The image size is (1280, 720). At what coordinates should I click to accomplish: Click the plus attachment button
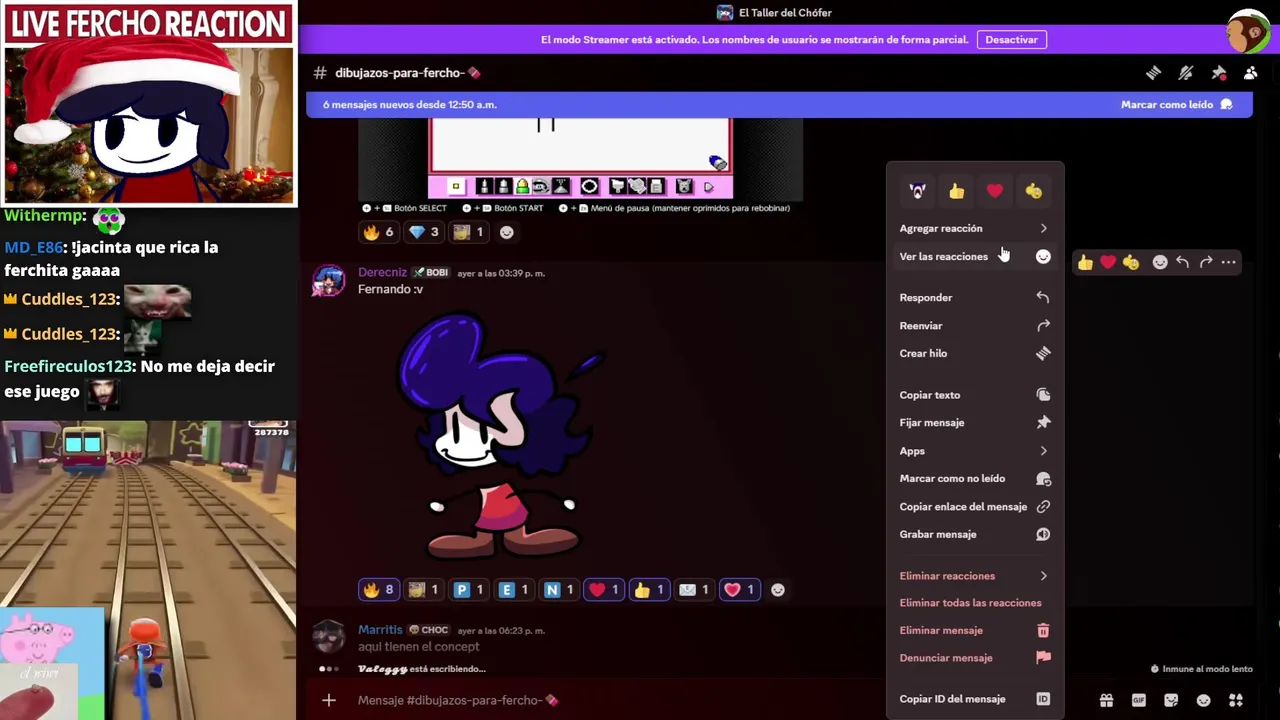pyautogui.click(x=329, y=700)
